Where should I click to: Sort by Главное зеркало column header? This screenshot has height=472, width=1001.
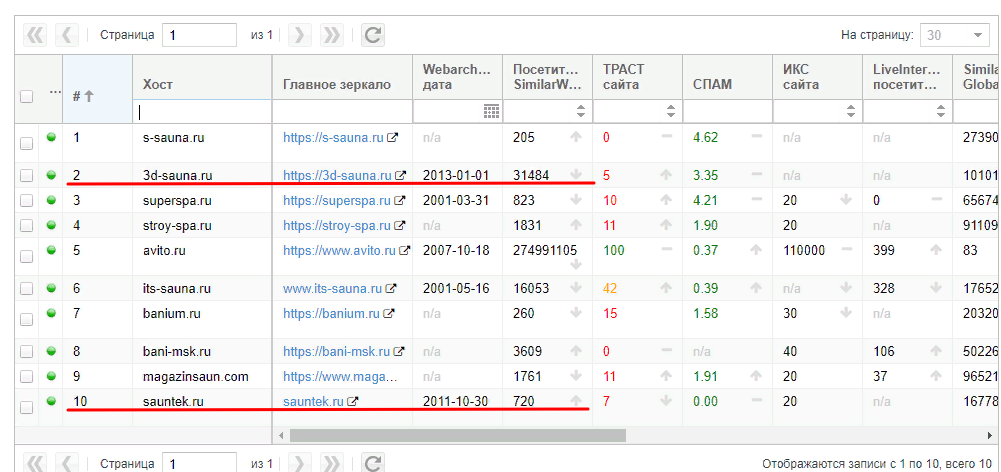(342, 77)
